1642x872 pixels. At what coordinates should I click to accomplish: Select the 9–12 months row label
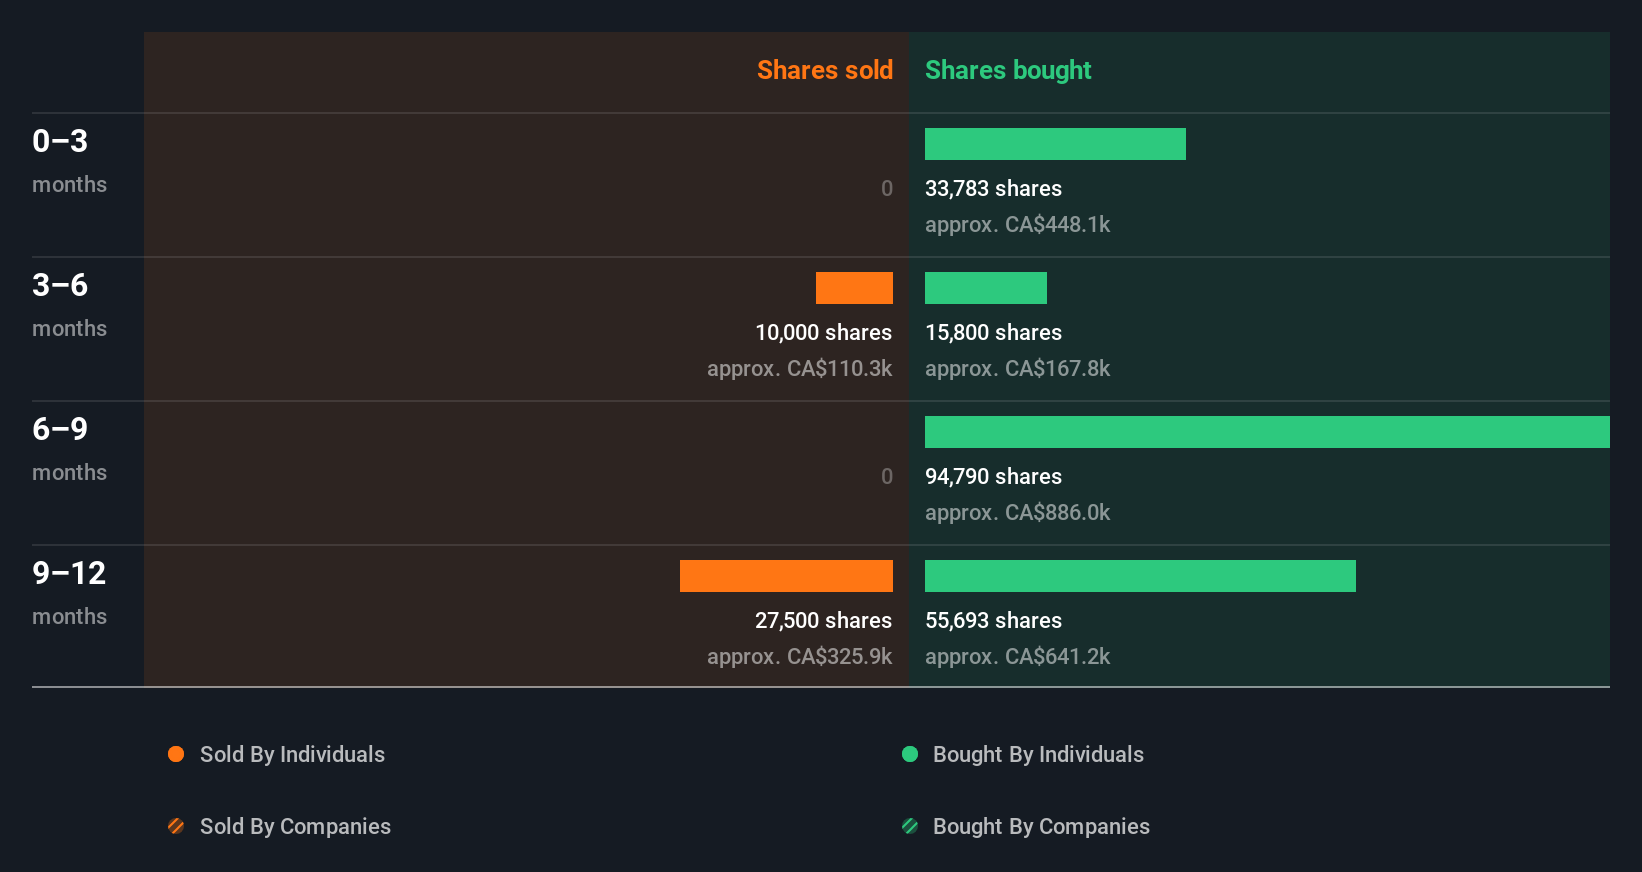pyautogui.click(x=69, y=592)
